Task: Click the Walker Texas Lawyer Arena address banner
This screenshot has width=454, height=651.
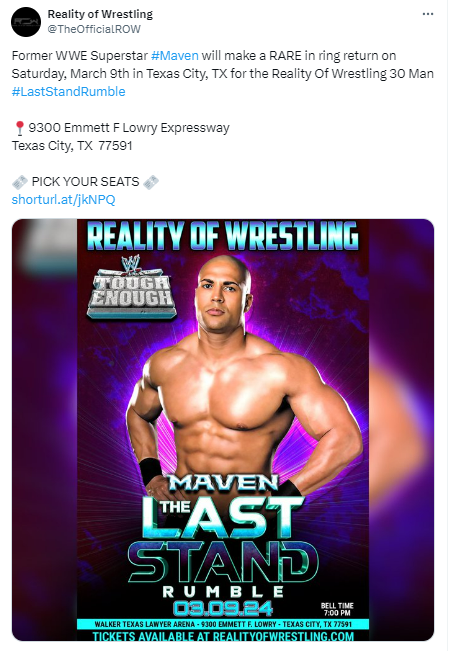Action: point(223,624)
